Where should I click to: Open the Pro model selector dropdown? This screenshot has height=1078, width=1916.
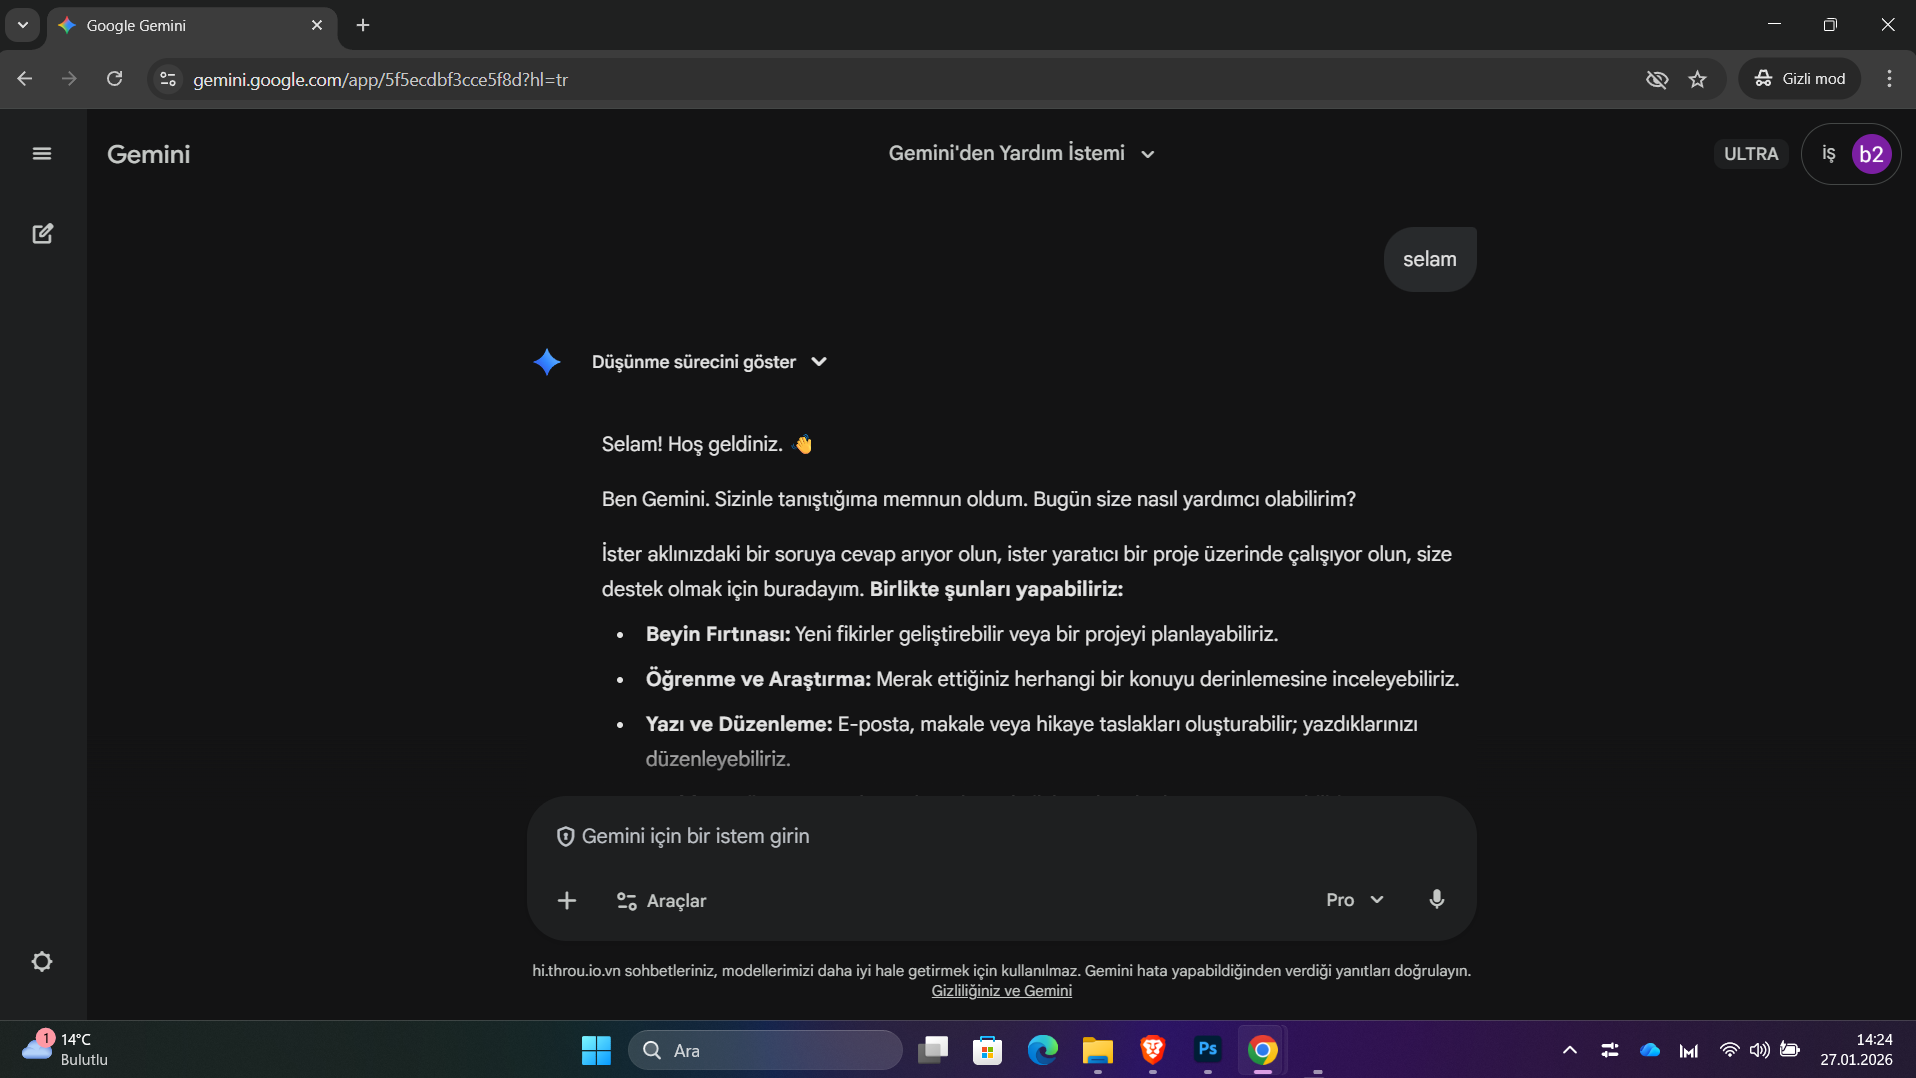[1355, 900]
